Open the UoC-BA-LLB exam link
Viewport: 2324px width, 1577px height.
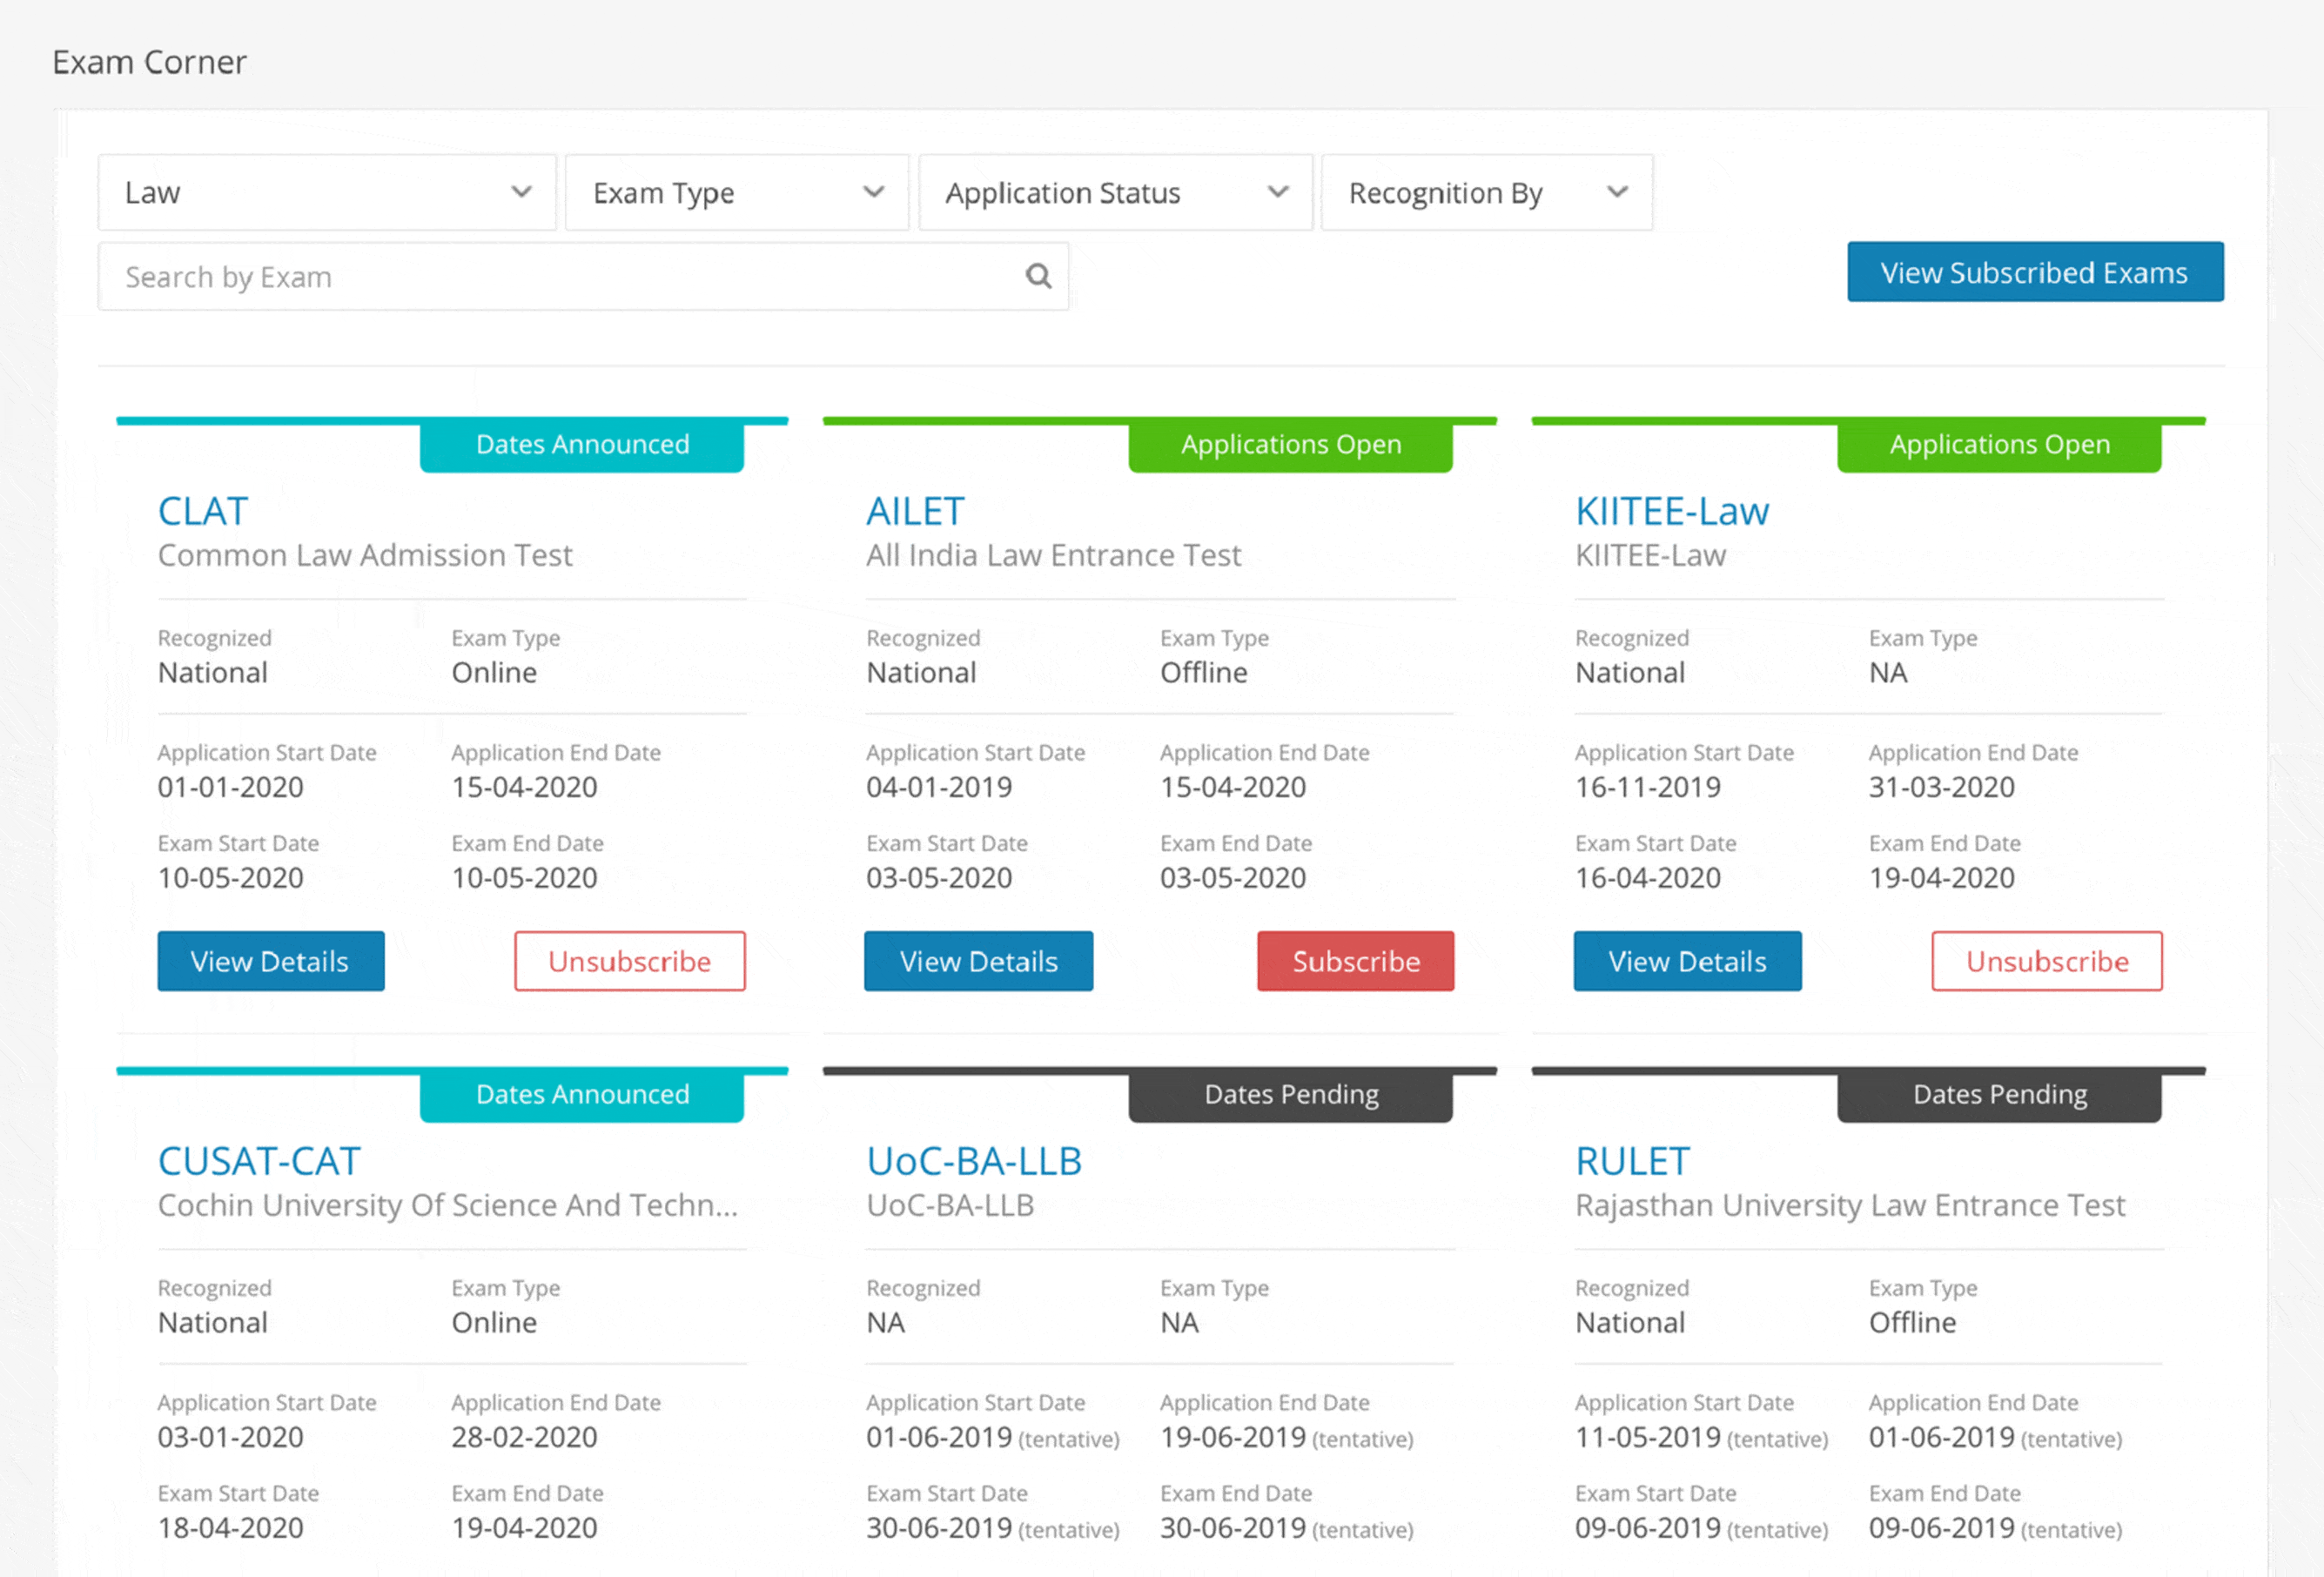click(x=974, y=1161)
